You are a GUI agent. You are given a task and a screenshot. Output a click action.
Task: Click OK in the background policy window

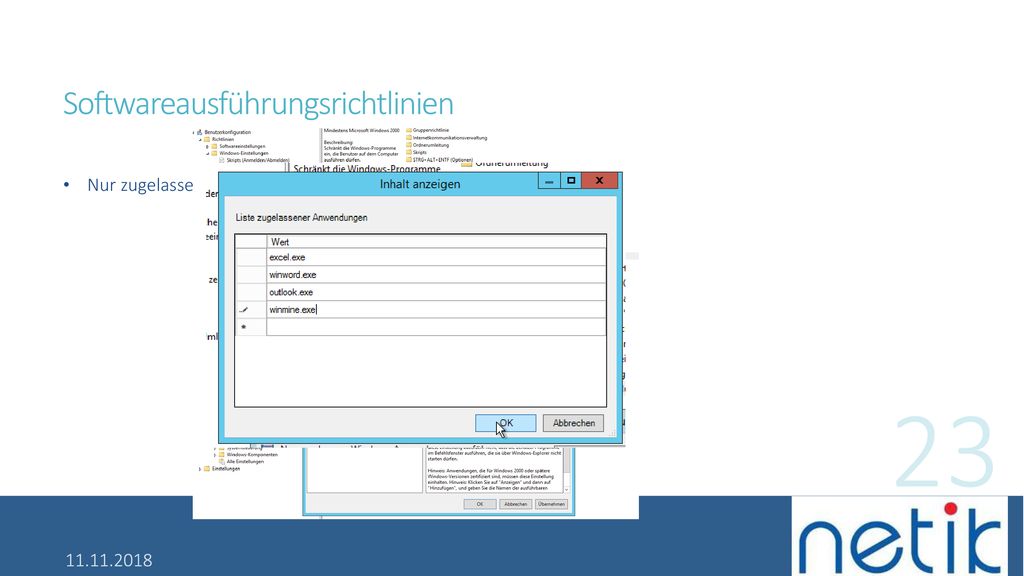click(x=480, y=504)
